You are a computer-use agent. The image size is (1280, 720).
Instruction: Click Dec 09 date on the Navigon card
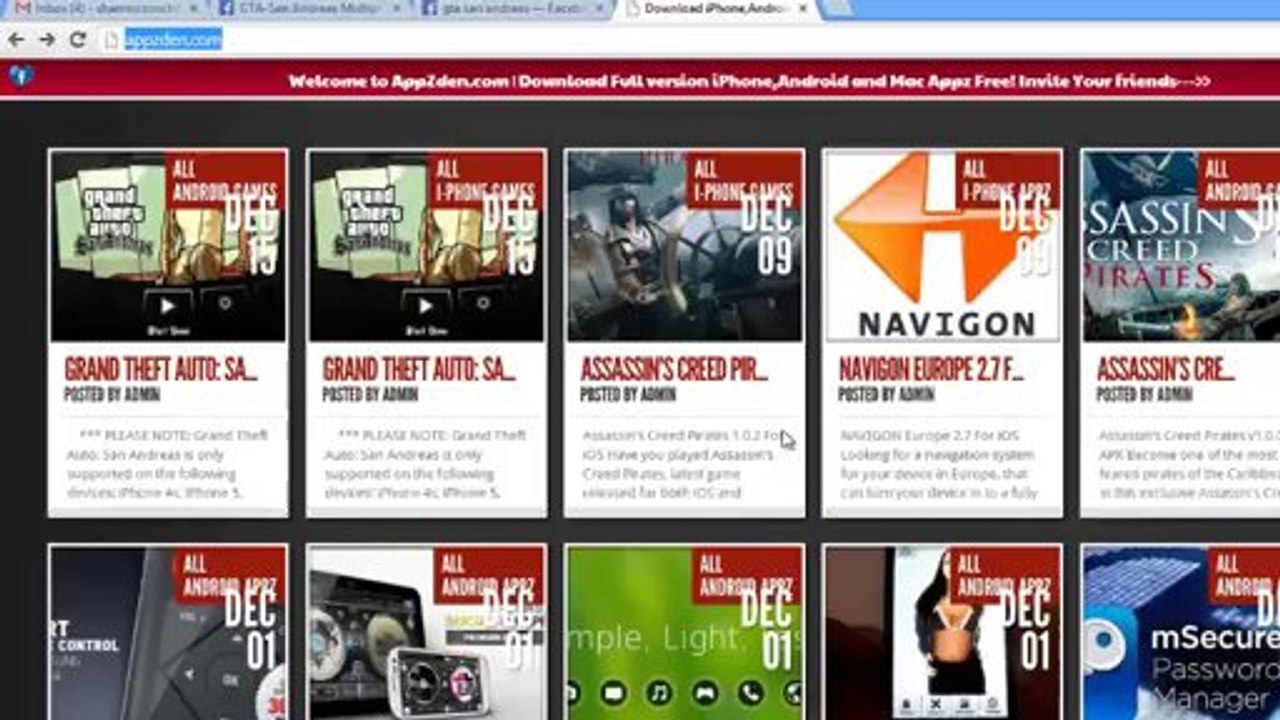point(1026,234)
